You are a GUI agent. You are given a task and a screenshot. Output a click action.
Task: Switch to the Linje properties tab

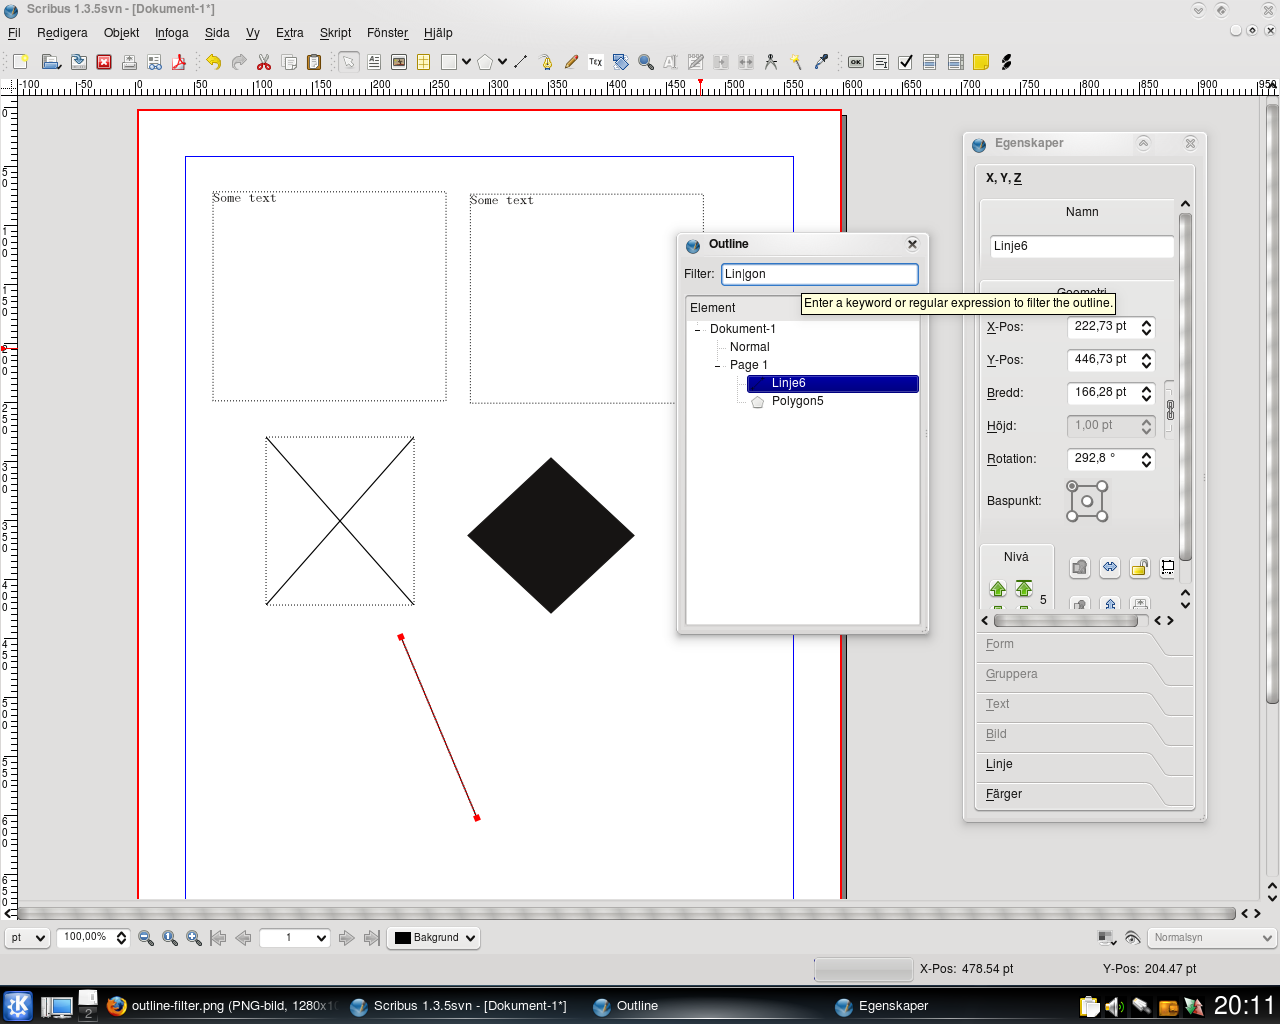click(999, 764)
